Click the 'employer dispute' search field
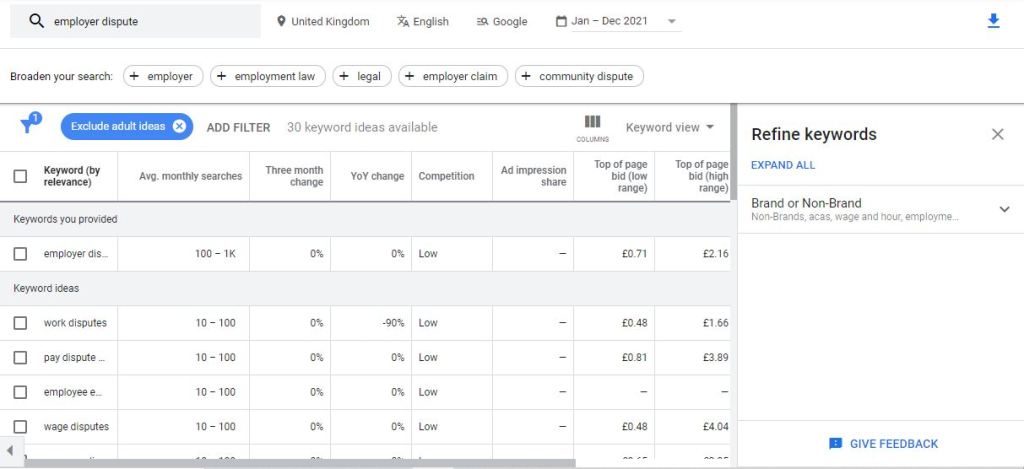1024x469 pixels. point(150,21)
